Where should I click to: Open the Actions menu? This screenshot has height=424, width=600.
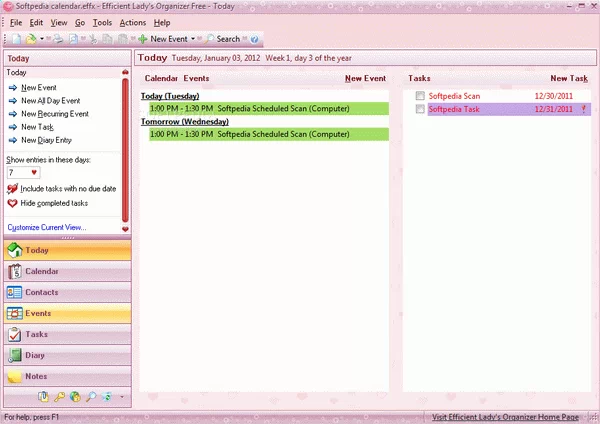coord(132,22)
